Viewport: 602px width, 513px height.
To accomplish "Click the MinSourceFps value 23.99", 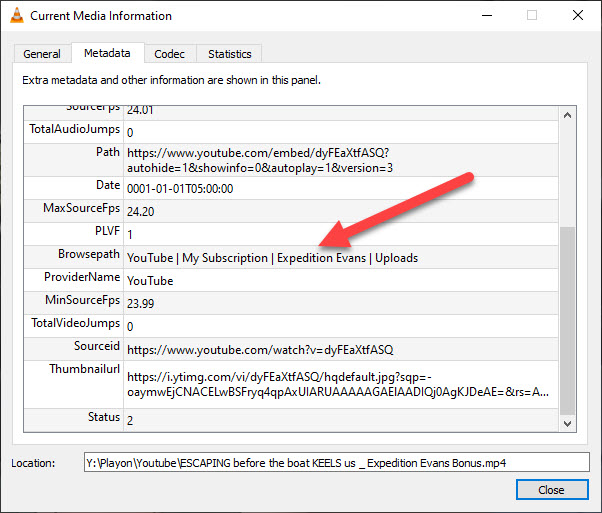I will coord(141,304).
